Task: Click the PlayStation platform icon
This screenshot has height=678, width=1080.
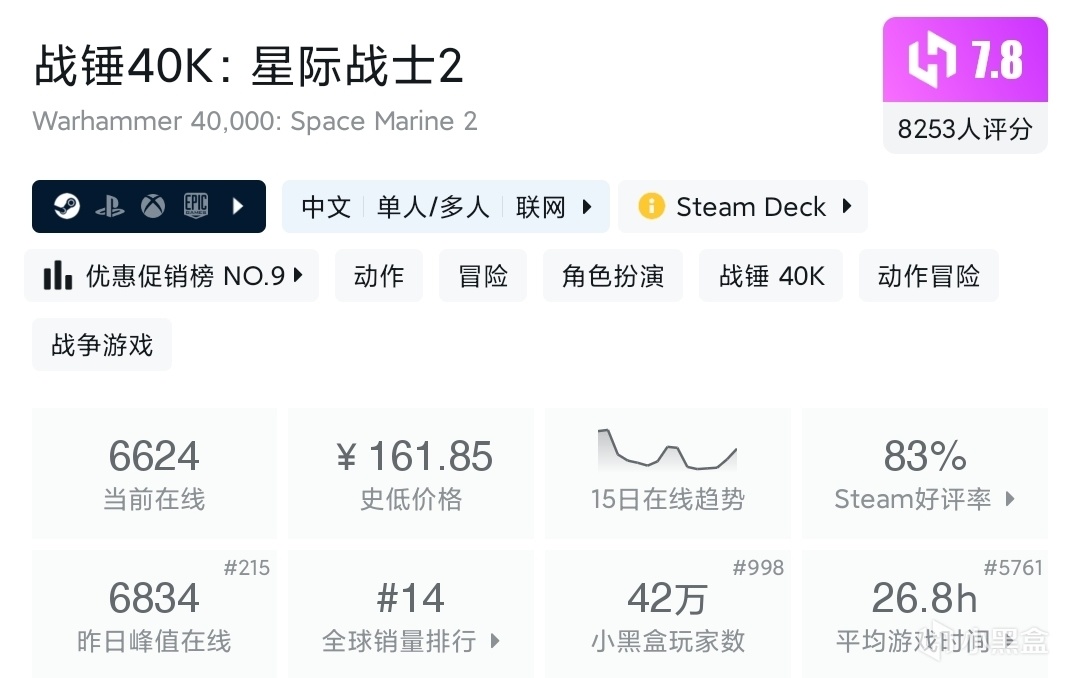Action: point(110,207)
